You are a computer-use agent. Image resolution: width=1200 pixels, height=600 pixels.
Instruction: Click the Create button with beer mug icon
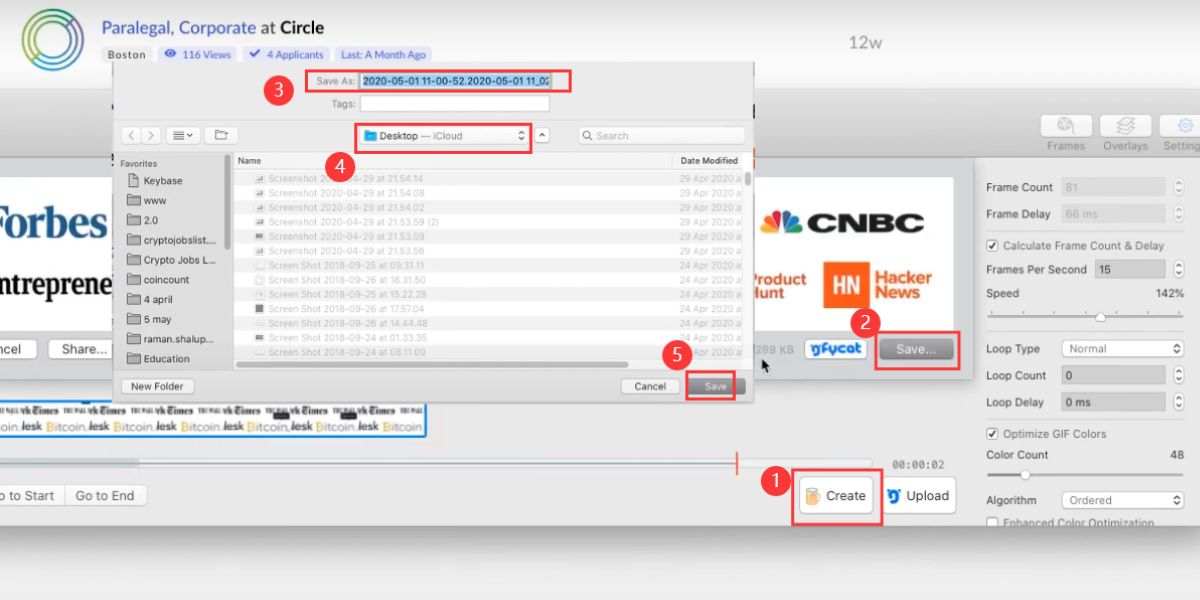[836, 495]
